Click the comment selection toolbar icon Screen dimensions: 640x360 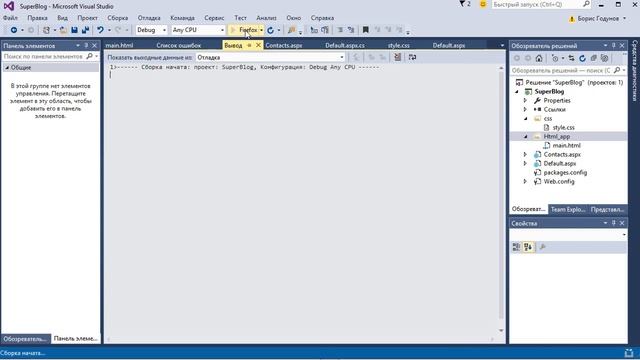[x=340, y=30]
